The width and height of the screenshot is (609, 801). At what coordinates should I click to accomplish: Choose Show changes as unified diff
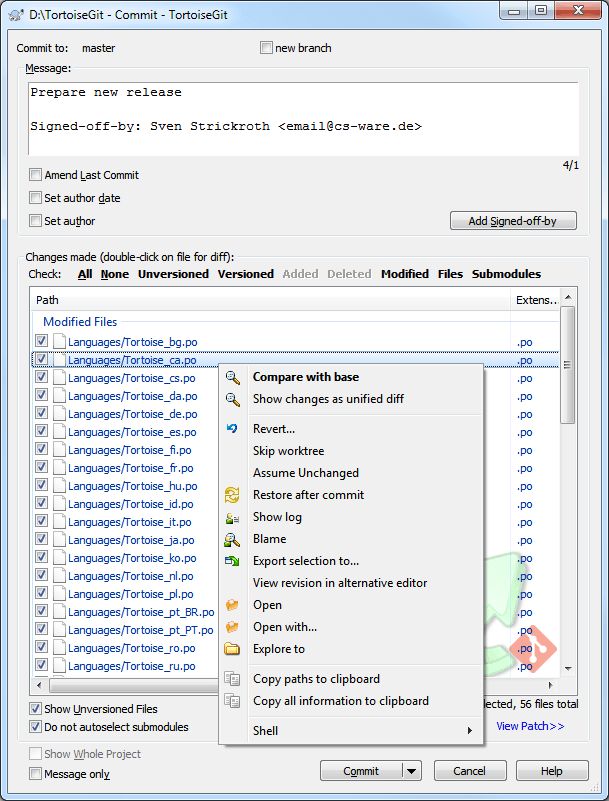[x=328, y=399]
